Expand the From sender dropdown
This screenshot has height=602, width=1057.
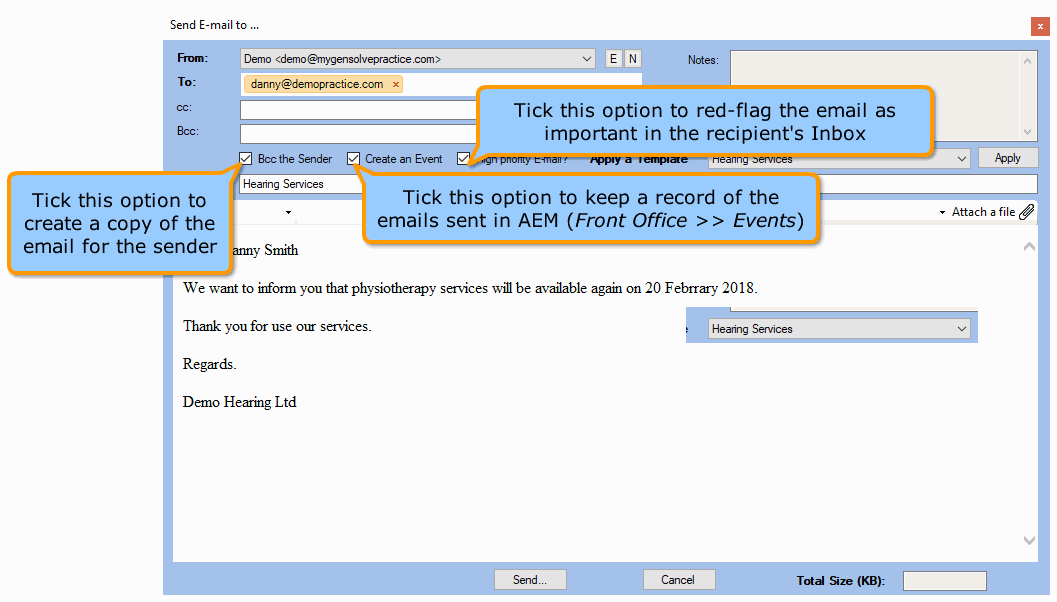587,59
